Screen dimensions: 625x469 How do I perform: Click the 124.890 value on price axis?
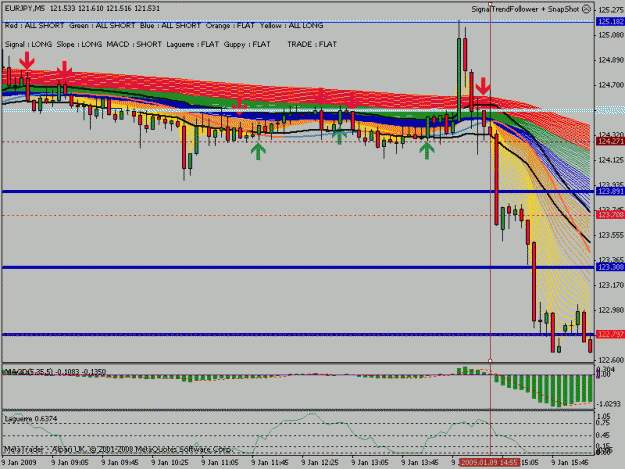point(611,60)
